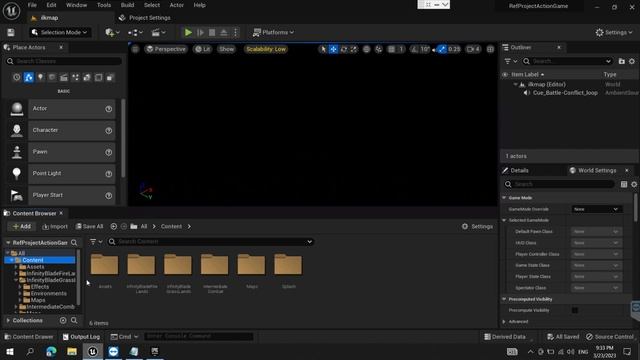This screenshot has height=360, width=640.
Task: Select the Recently Placed category icon
Action: click(16, 77)
